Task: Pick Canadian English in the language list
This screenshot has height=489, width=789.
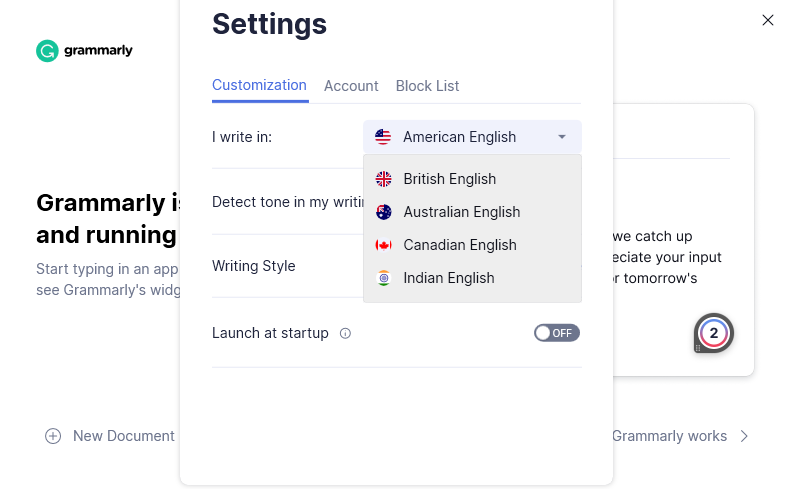Action: pyautogui.click(x=460, y=245)
